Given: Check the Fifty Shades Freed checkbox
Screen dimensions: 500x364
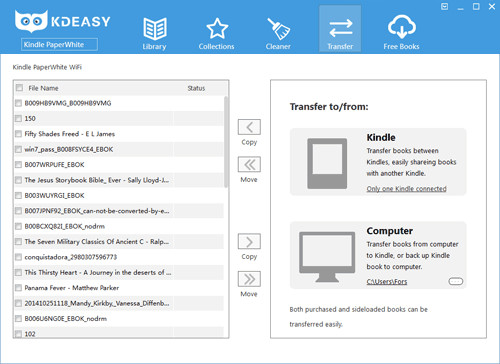Looking at the screenshot, I should [x=18, y=134].
